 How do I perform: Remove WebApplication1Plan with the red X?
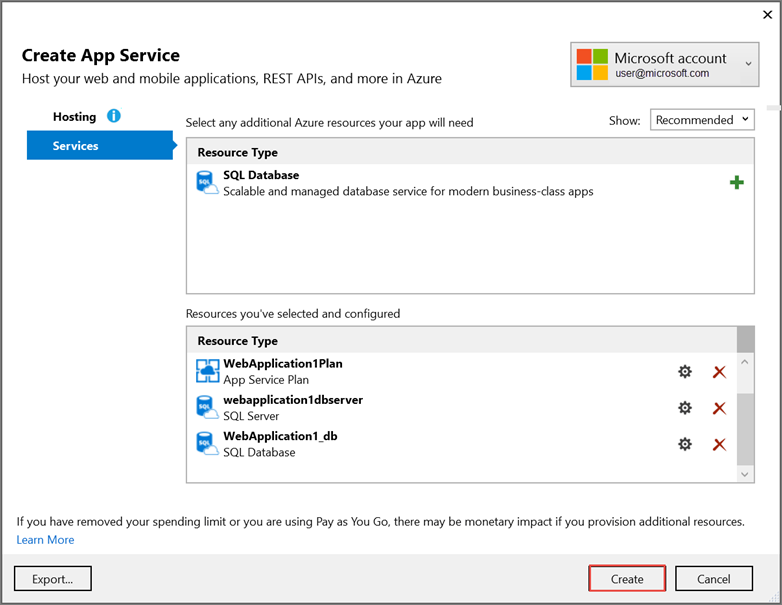[719, 372]
